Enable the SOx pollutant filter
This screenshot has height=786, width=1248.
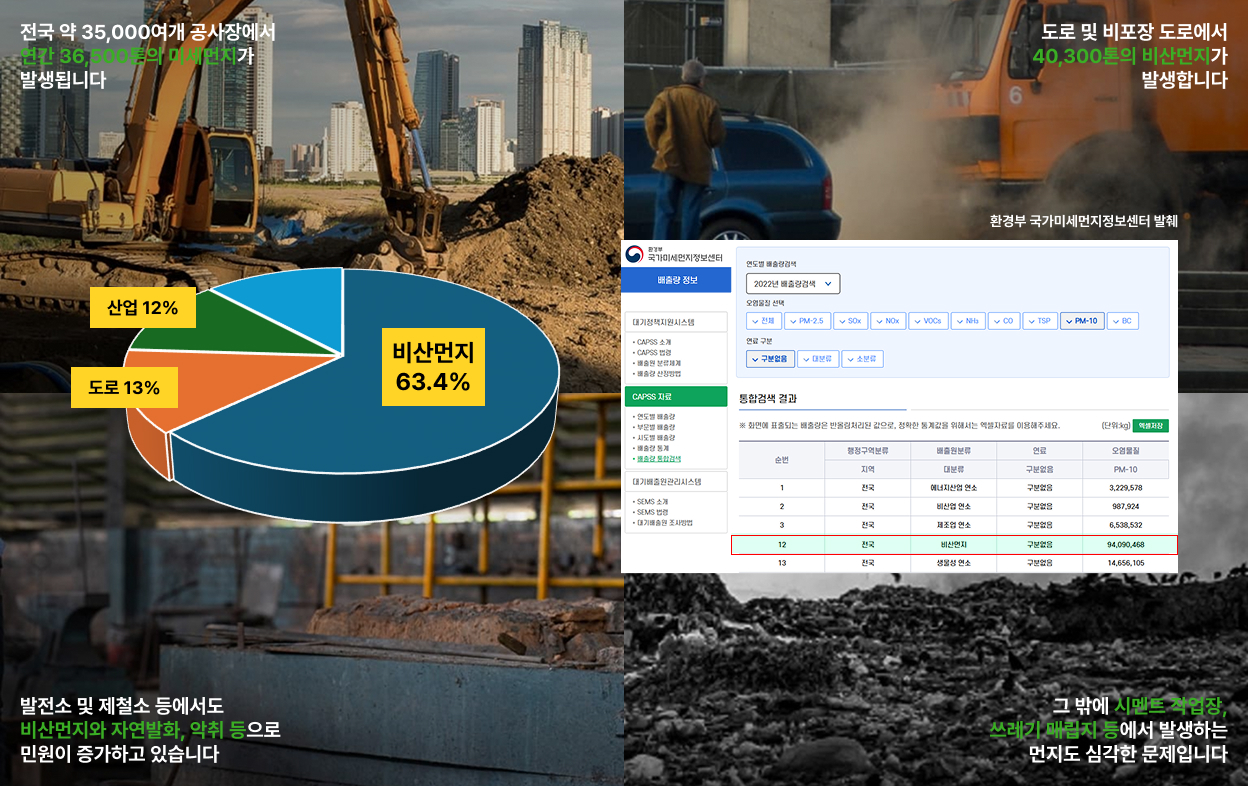coord(851,321)
